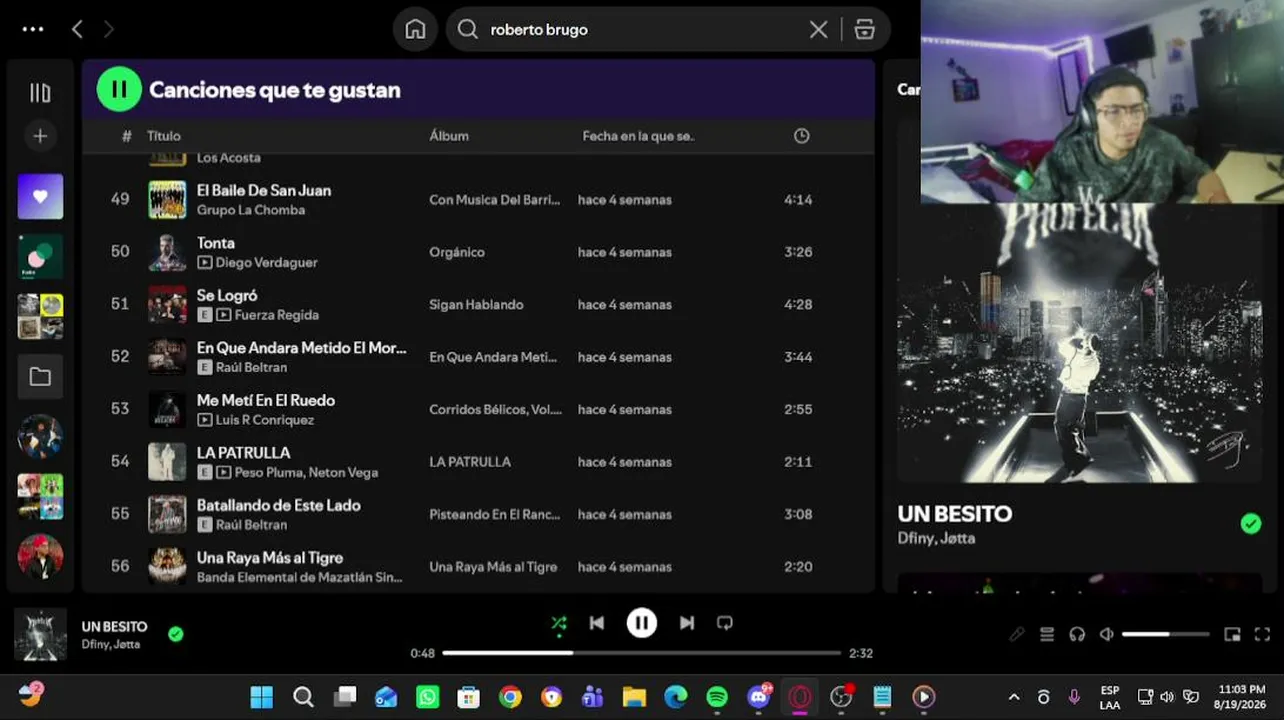Open Discord from the taskbar
The image size is (1284, 720).
759,697
